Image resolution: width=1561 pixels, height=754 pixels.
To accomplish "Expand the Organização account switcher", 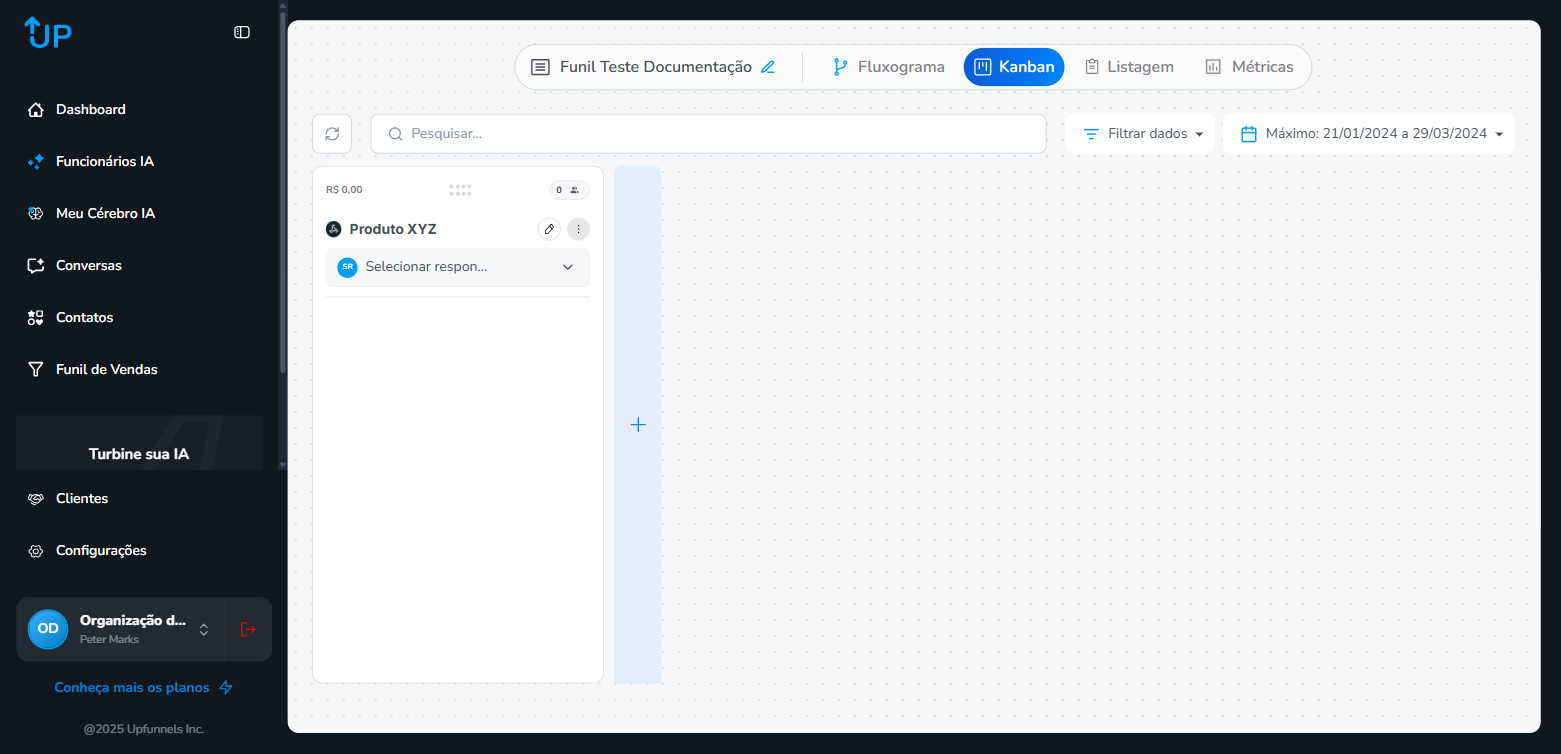I will (202, 629).
